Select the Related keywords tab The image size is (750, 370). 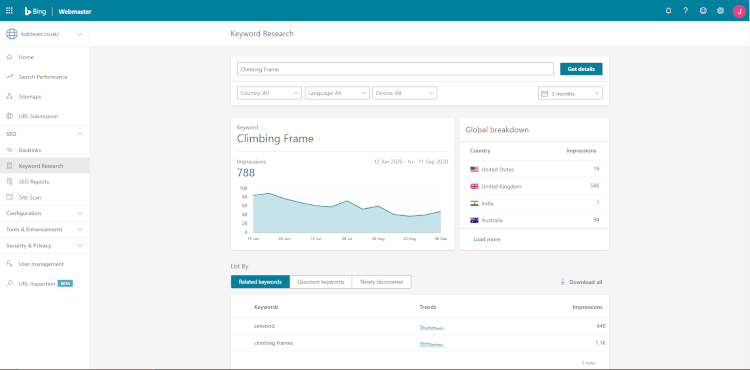point(260,282)
